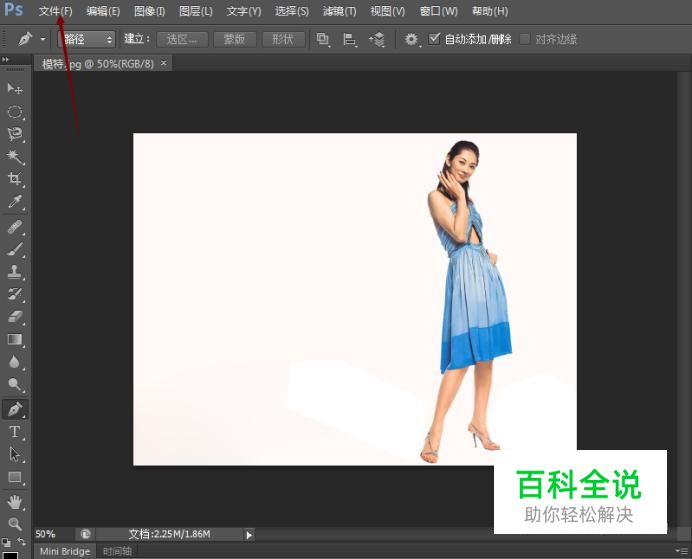Click the 50% zoom level field
Image resolution: width=692 pixels, height=559 pixels.
(46, 534)
